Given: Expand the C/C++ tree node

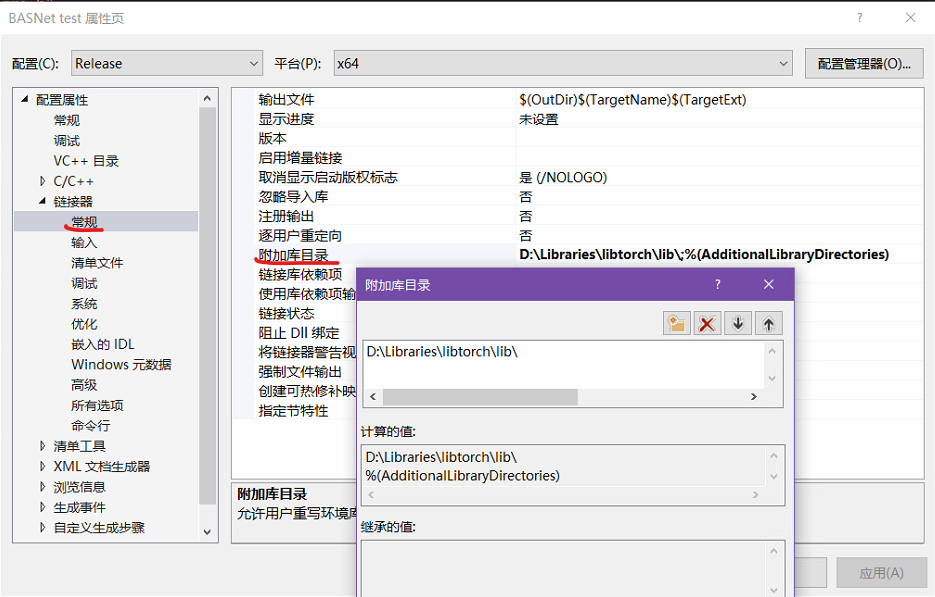Looking at the screenshot, I should tap(42, 181).
